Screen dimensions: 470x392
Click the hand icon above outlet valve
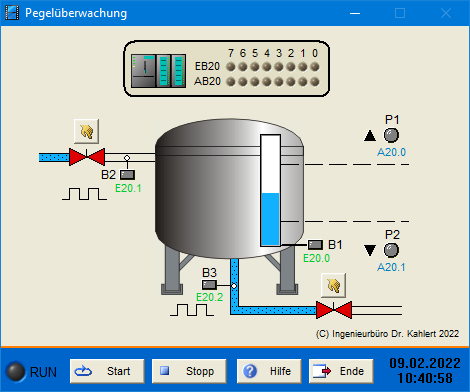coord(333,285)
